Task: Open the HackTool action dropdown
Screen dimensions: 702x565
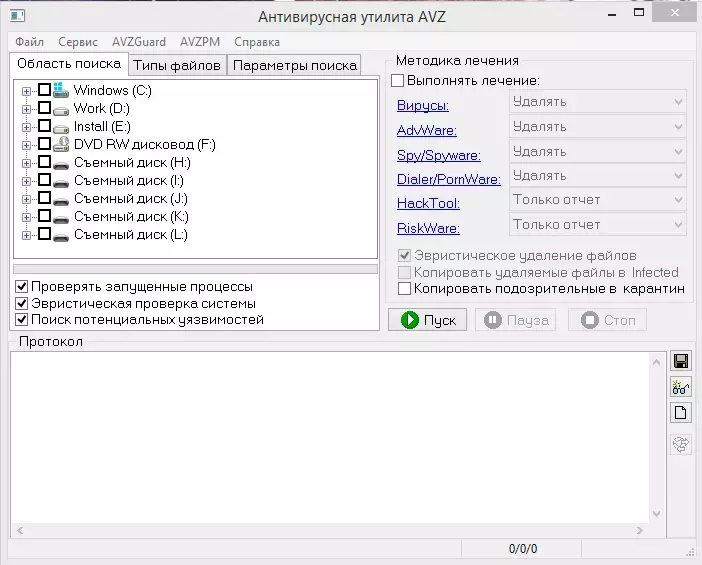Action: (x=598, y=200)
